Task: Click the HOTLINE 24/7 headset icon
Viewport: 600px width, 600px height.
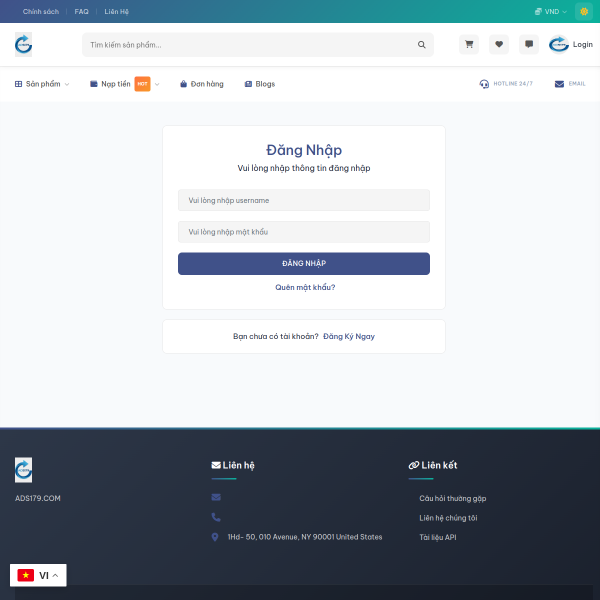Action: [x=484, y=84]
